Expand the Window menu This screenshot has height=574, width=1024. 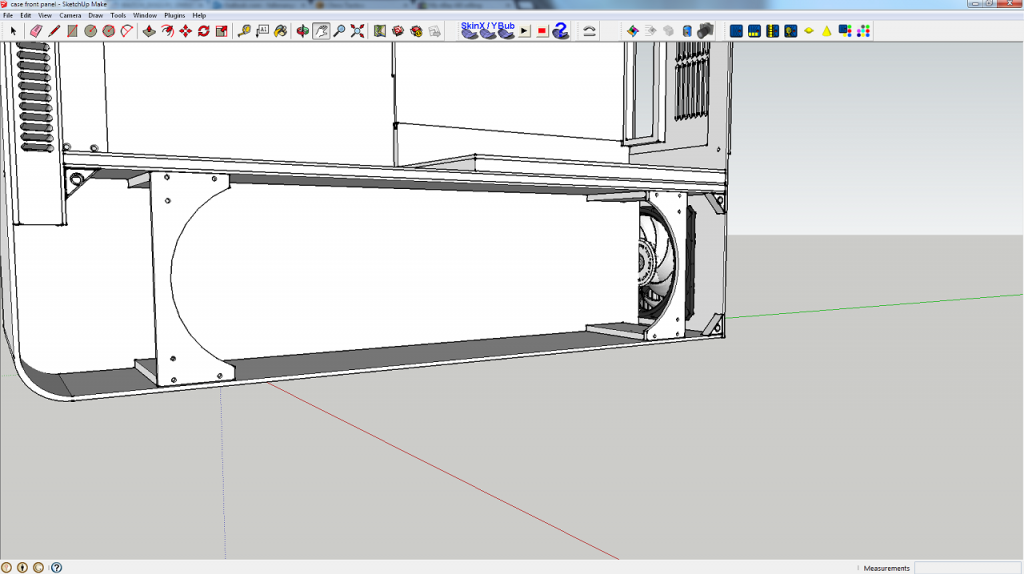coord(145,16)
